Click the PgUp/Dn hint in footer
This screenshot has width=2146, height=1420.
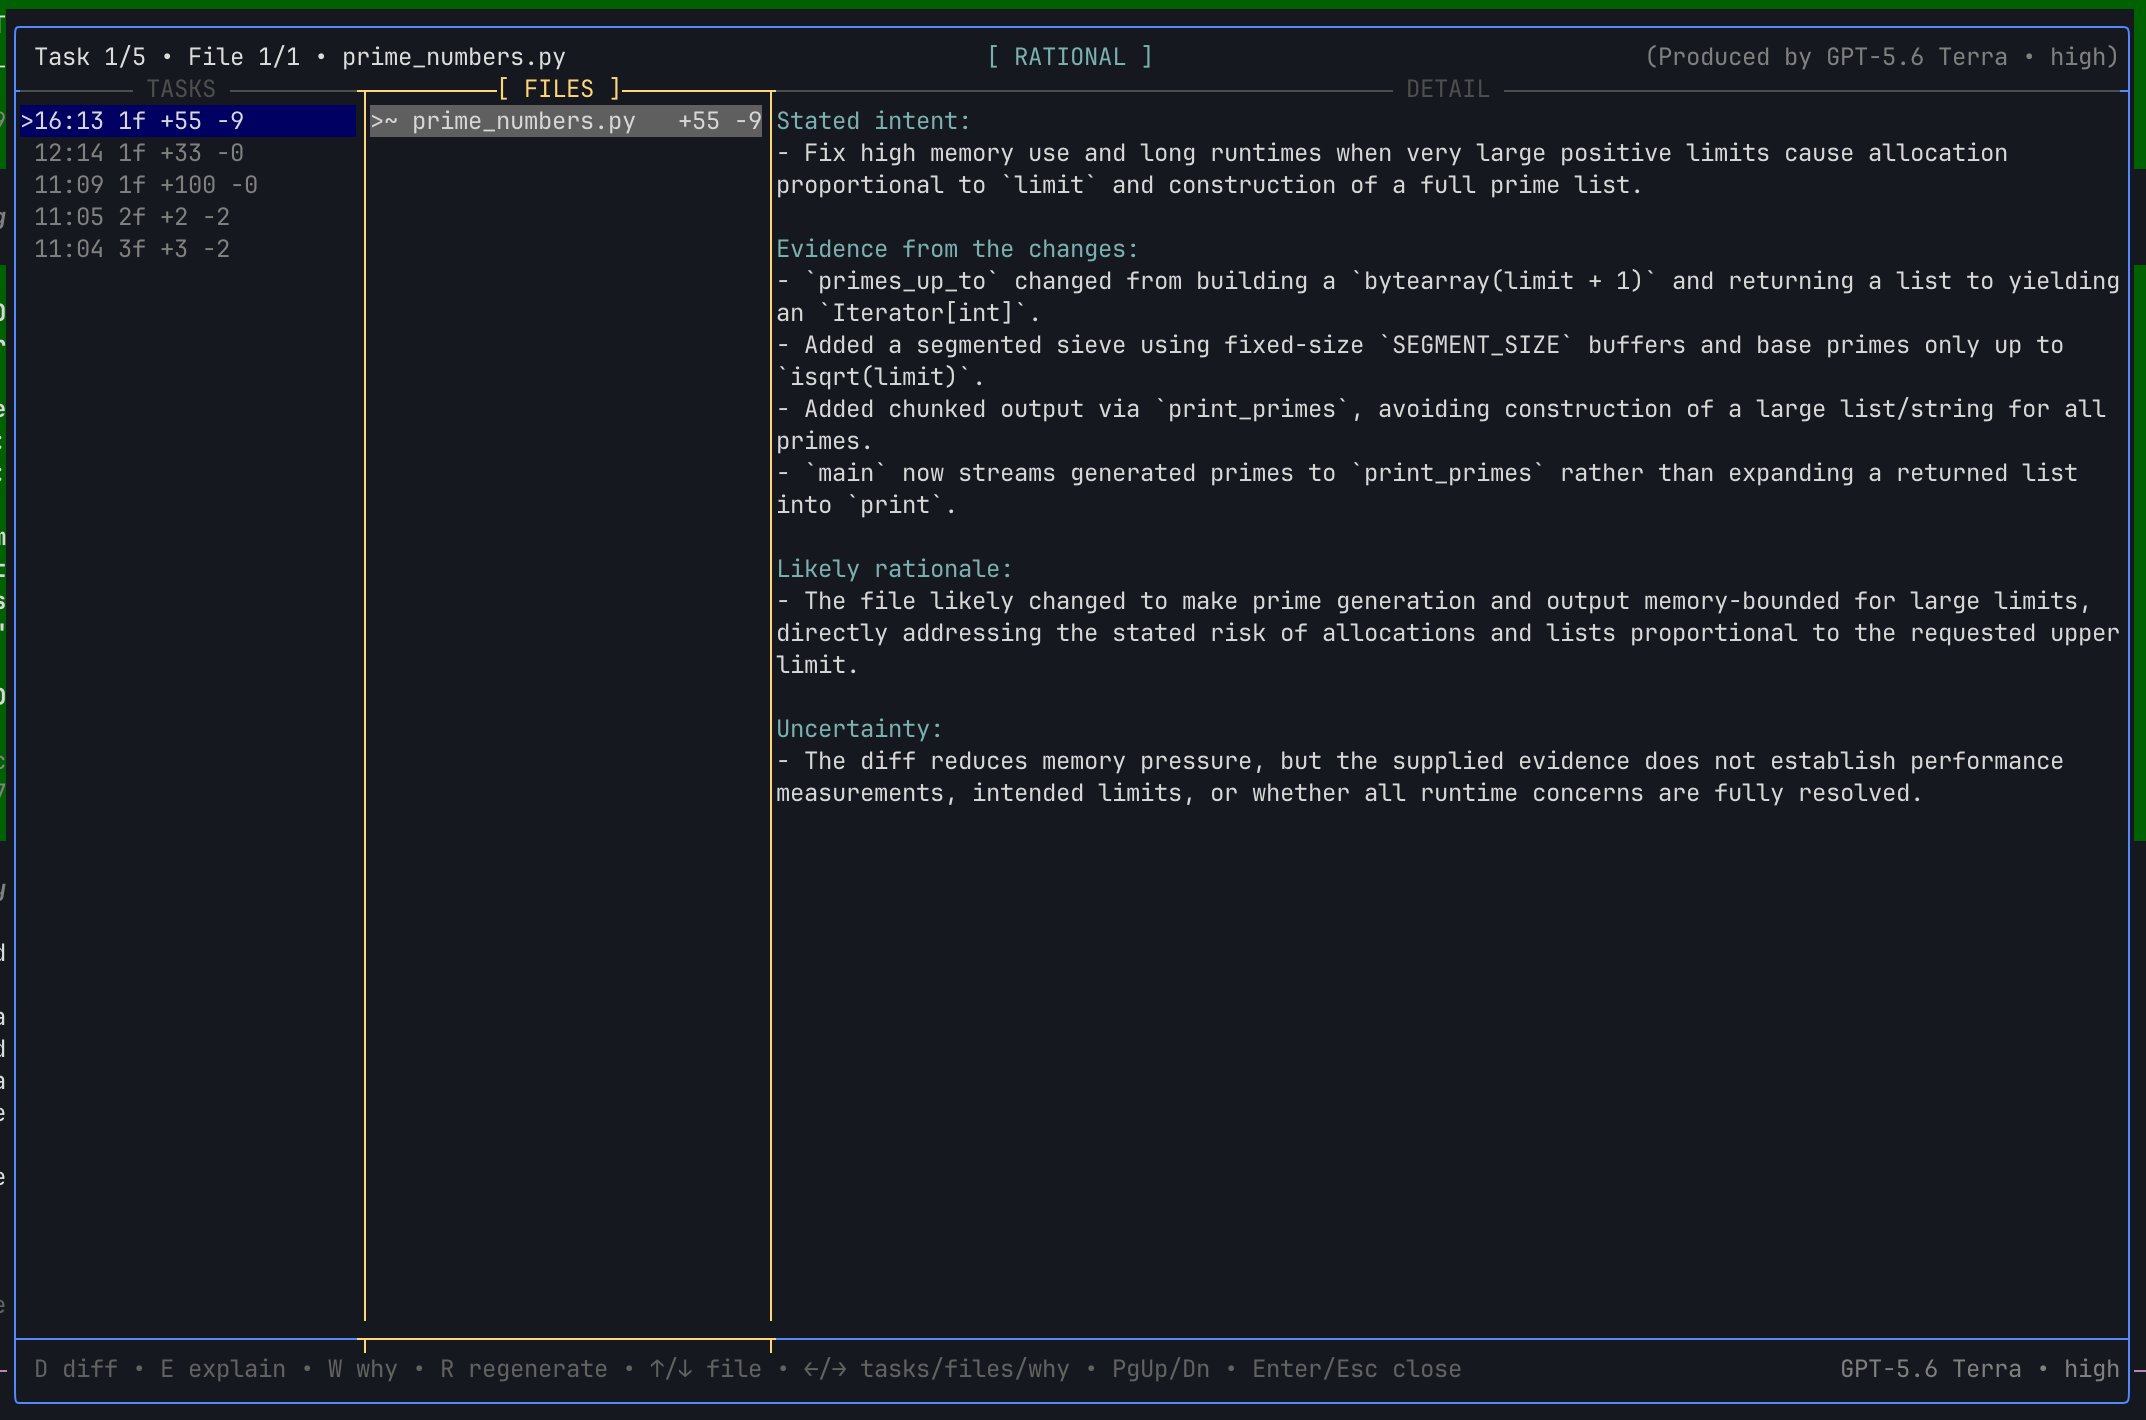click(1161, 1369)
